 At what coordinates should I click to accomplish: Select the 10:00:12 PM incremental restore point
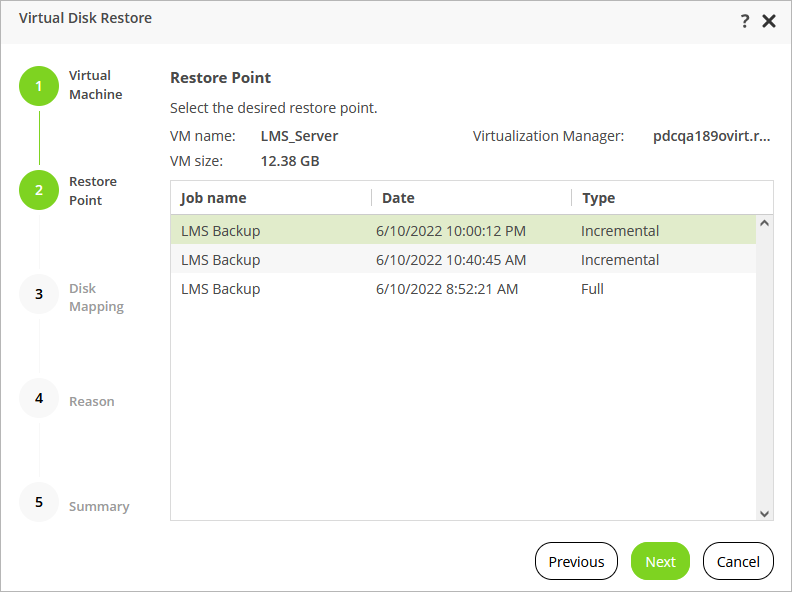click(450, 231)
